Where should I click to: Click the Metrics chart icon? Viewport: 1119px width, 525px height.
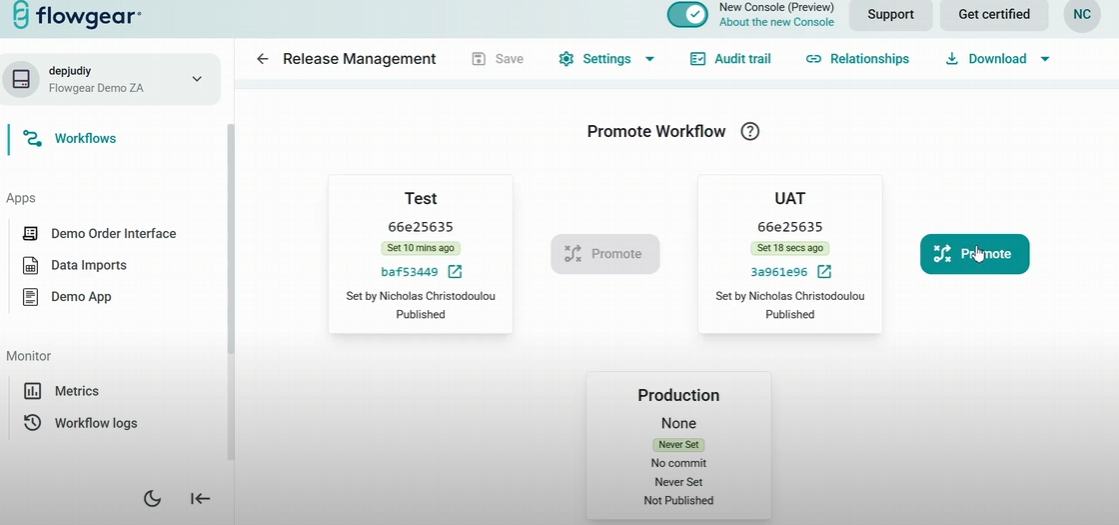tap(32, 391)
